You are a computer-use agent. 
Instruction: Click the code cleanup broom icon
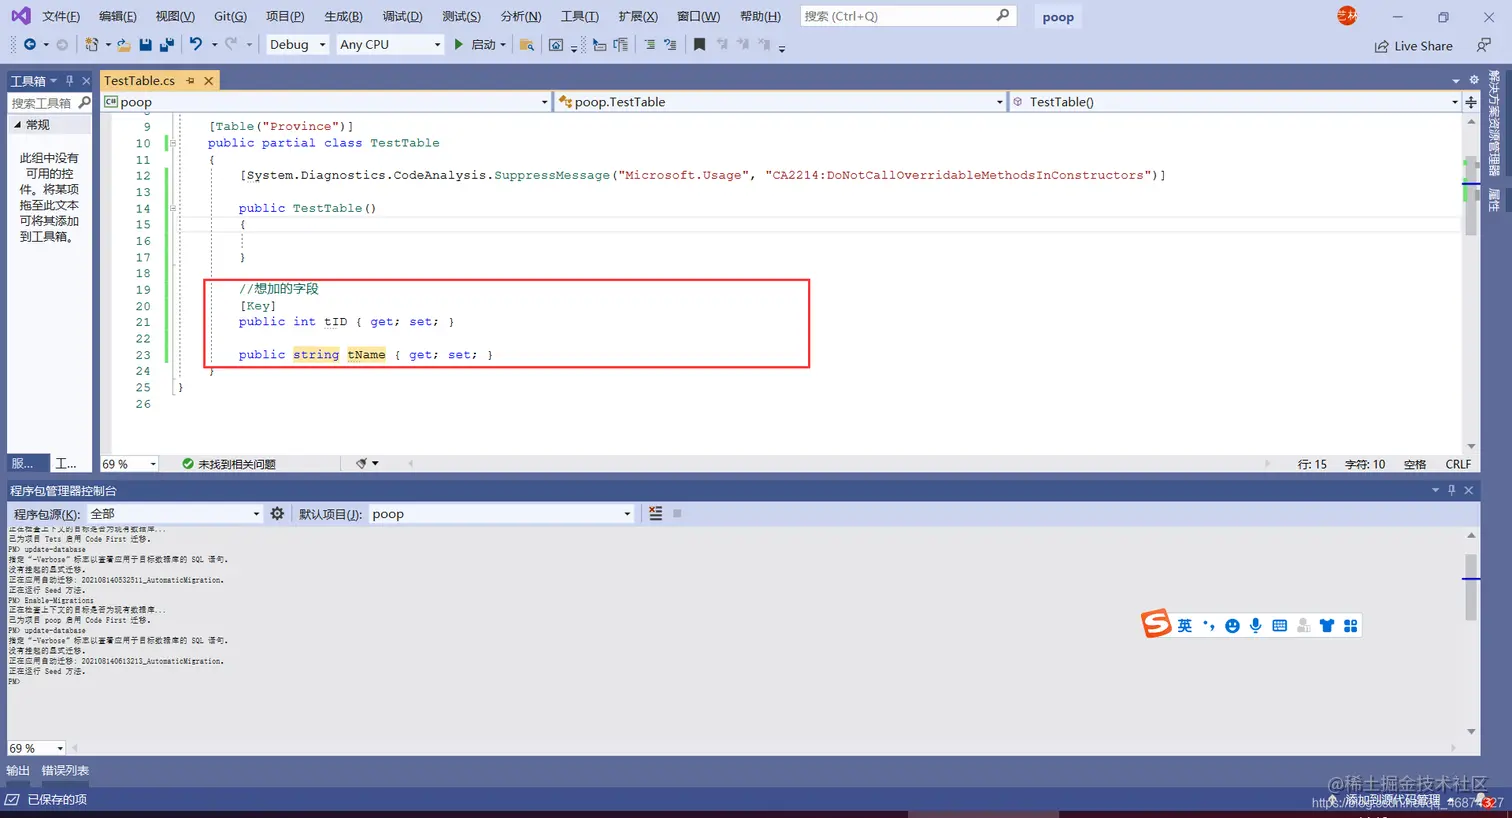pos(362,463)
